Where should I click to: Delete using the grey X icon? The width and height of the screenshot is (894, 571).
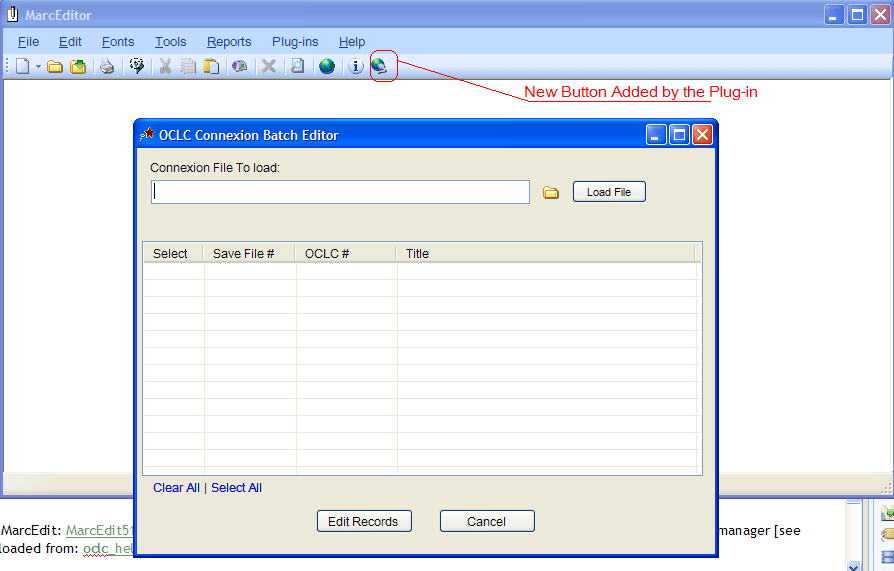269,66
